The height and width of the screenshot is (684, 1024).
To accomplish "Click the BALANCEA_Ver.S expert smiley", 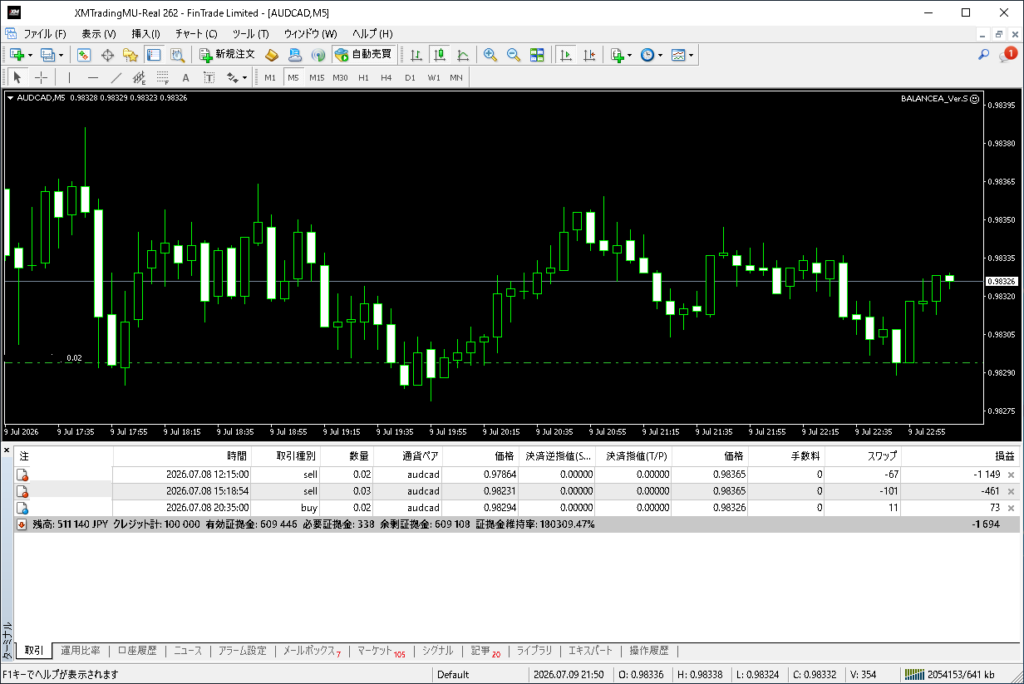I will (x=974, y=99).
